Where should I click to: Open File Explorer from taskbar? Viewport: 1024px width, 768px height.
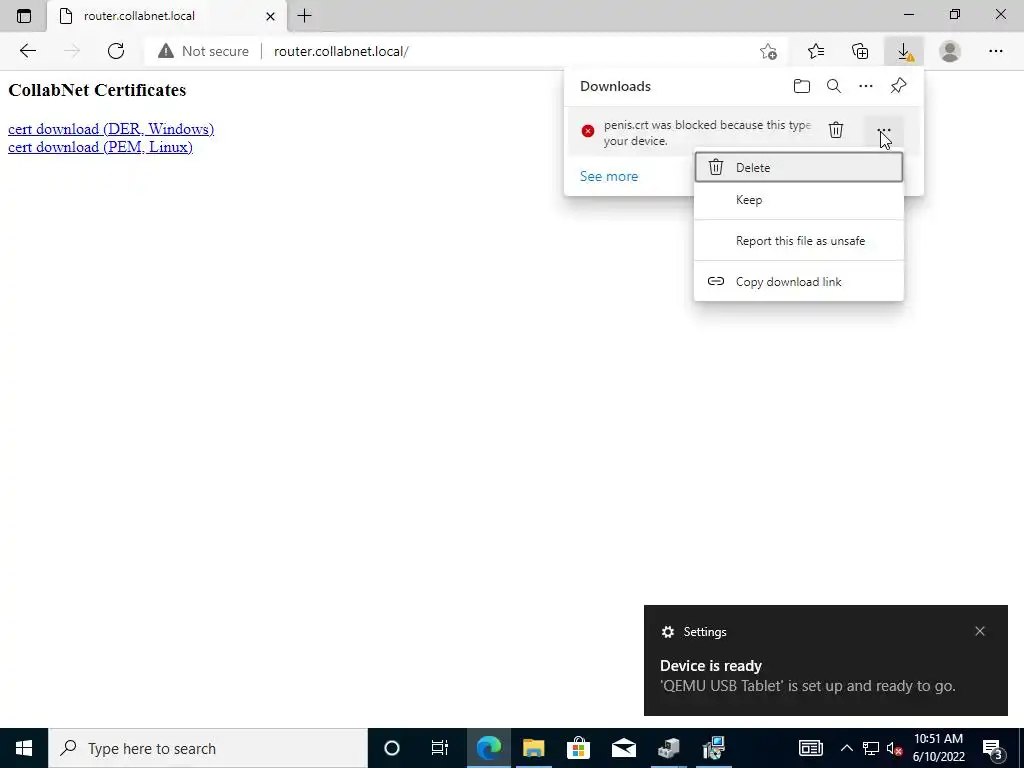coord(534,748)
